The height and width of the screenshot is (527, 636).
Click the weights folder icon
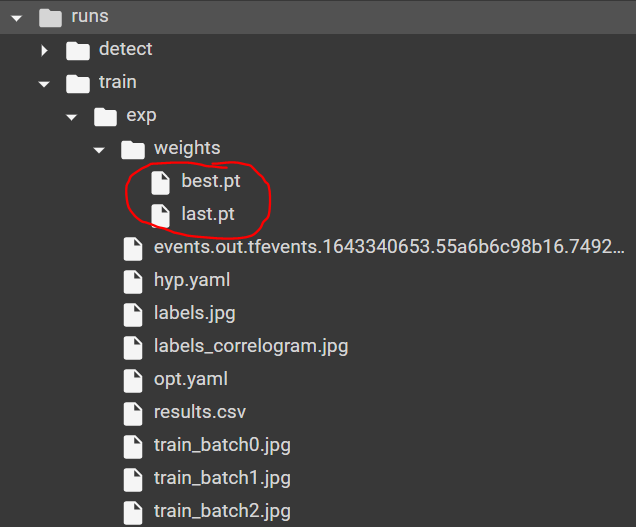pyautogui.click(x=133, y=148)
